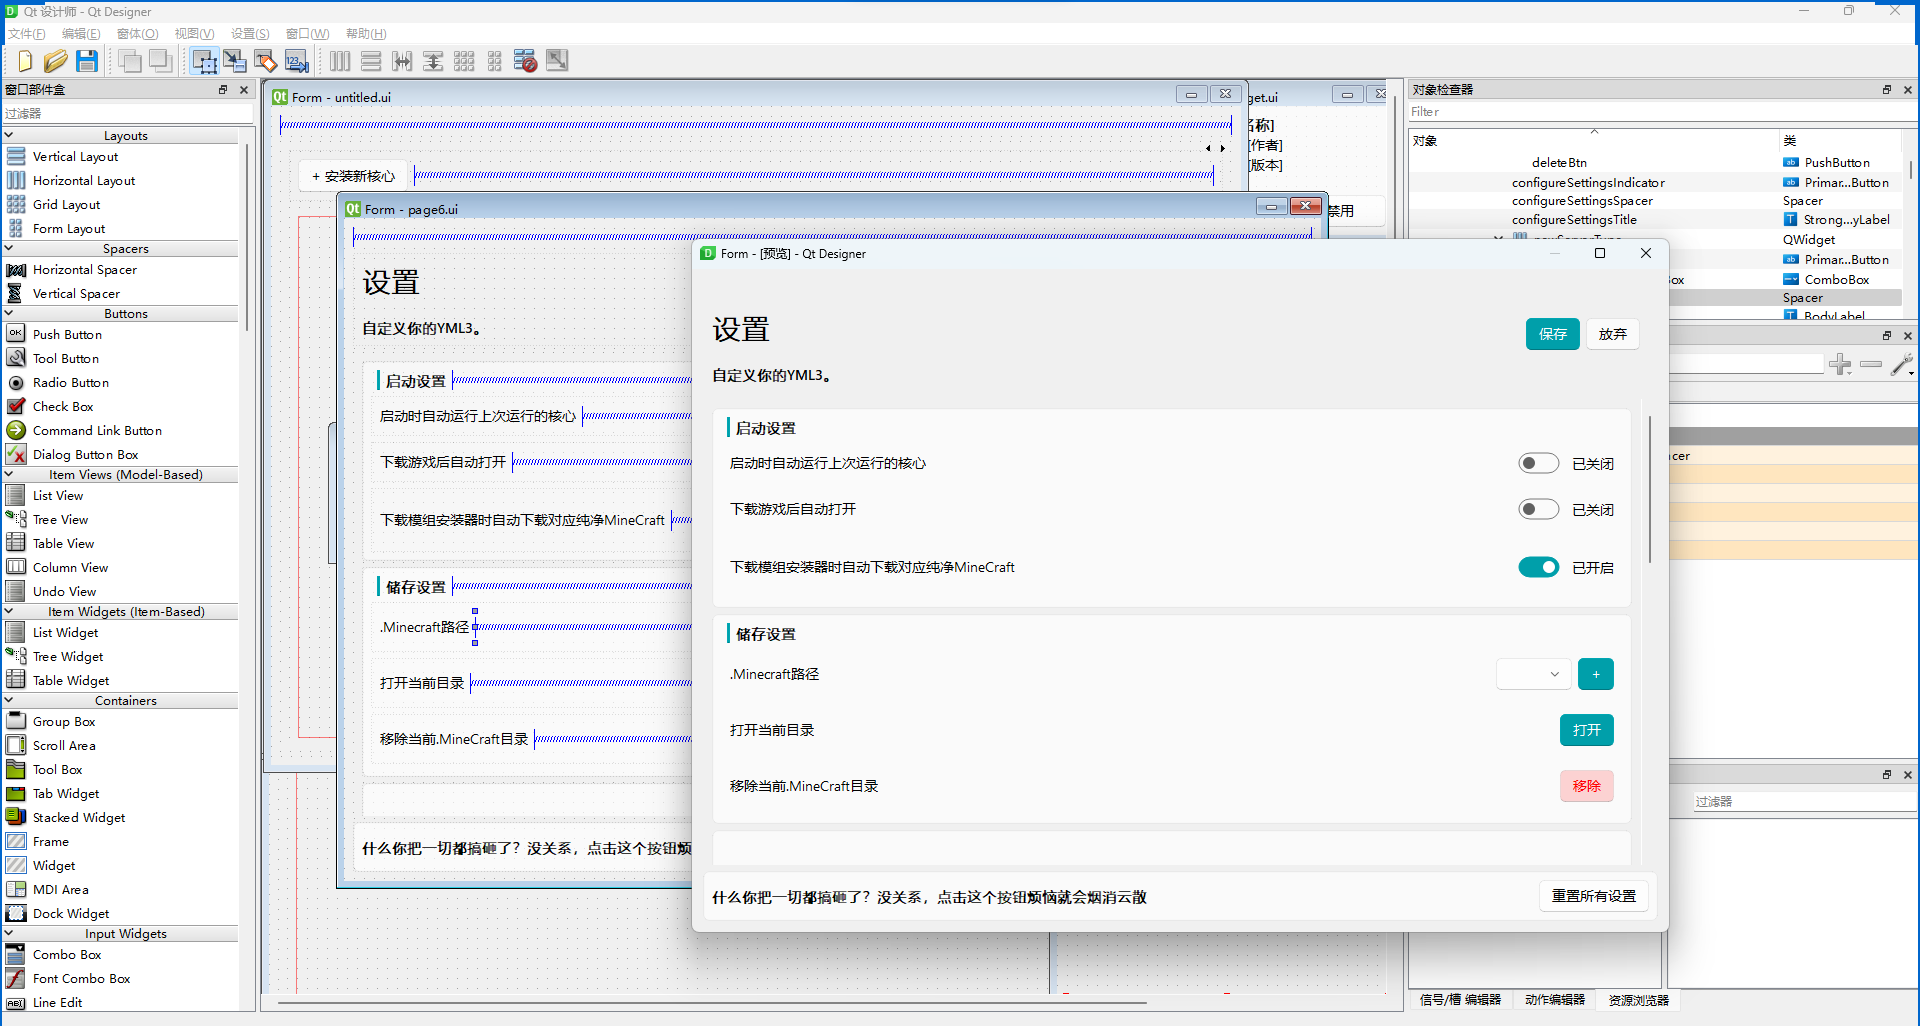Click the preview window vertical scrollbar
Image resolution: width=1920 pixels, height=1026 pixels.
1650,490
